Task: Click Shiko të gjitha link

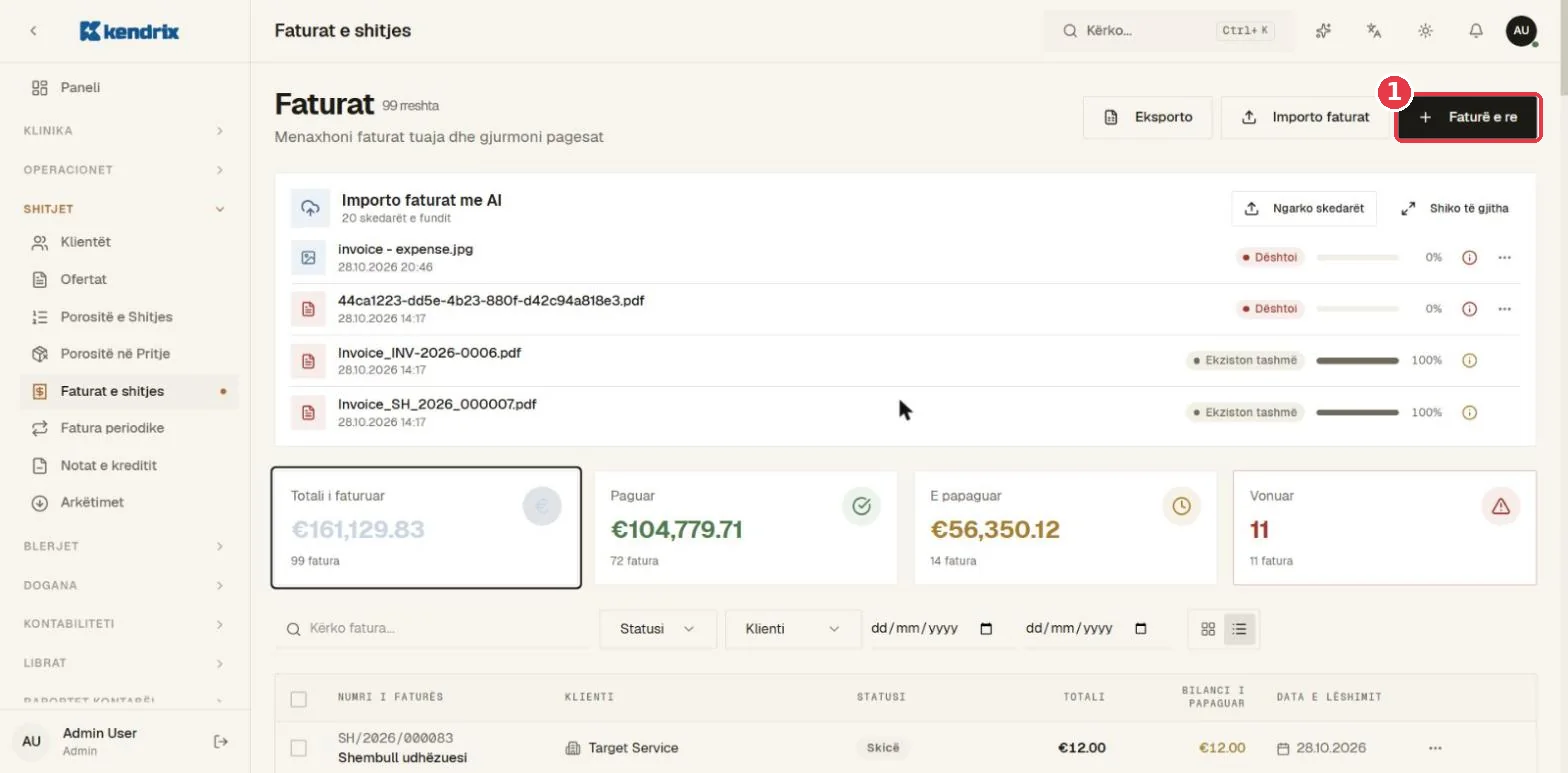Action: tap(1455, 209)
